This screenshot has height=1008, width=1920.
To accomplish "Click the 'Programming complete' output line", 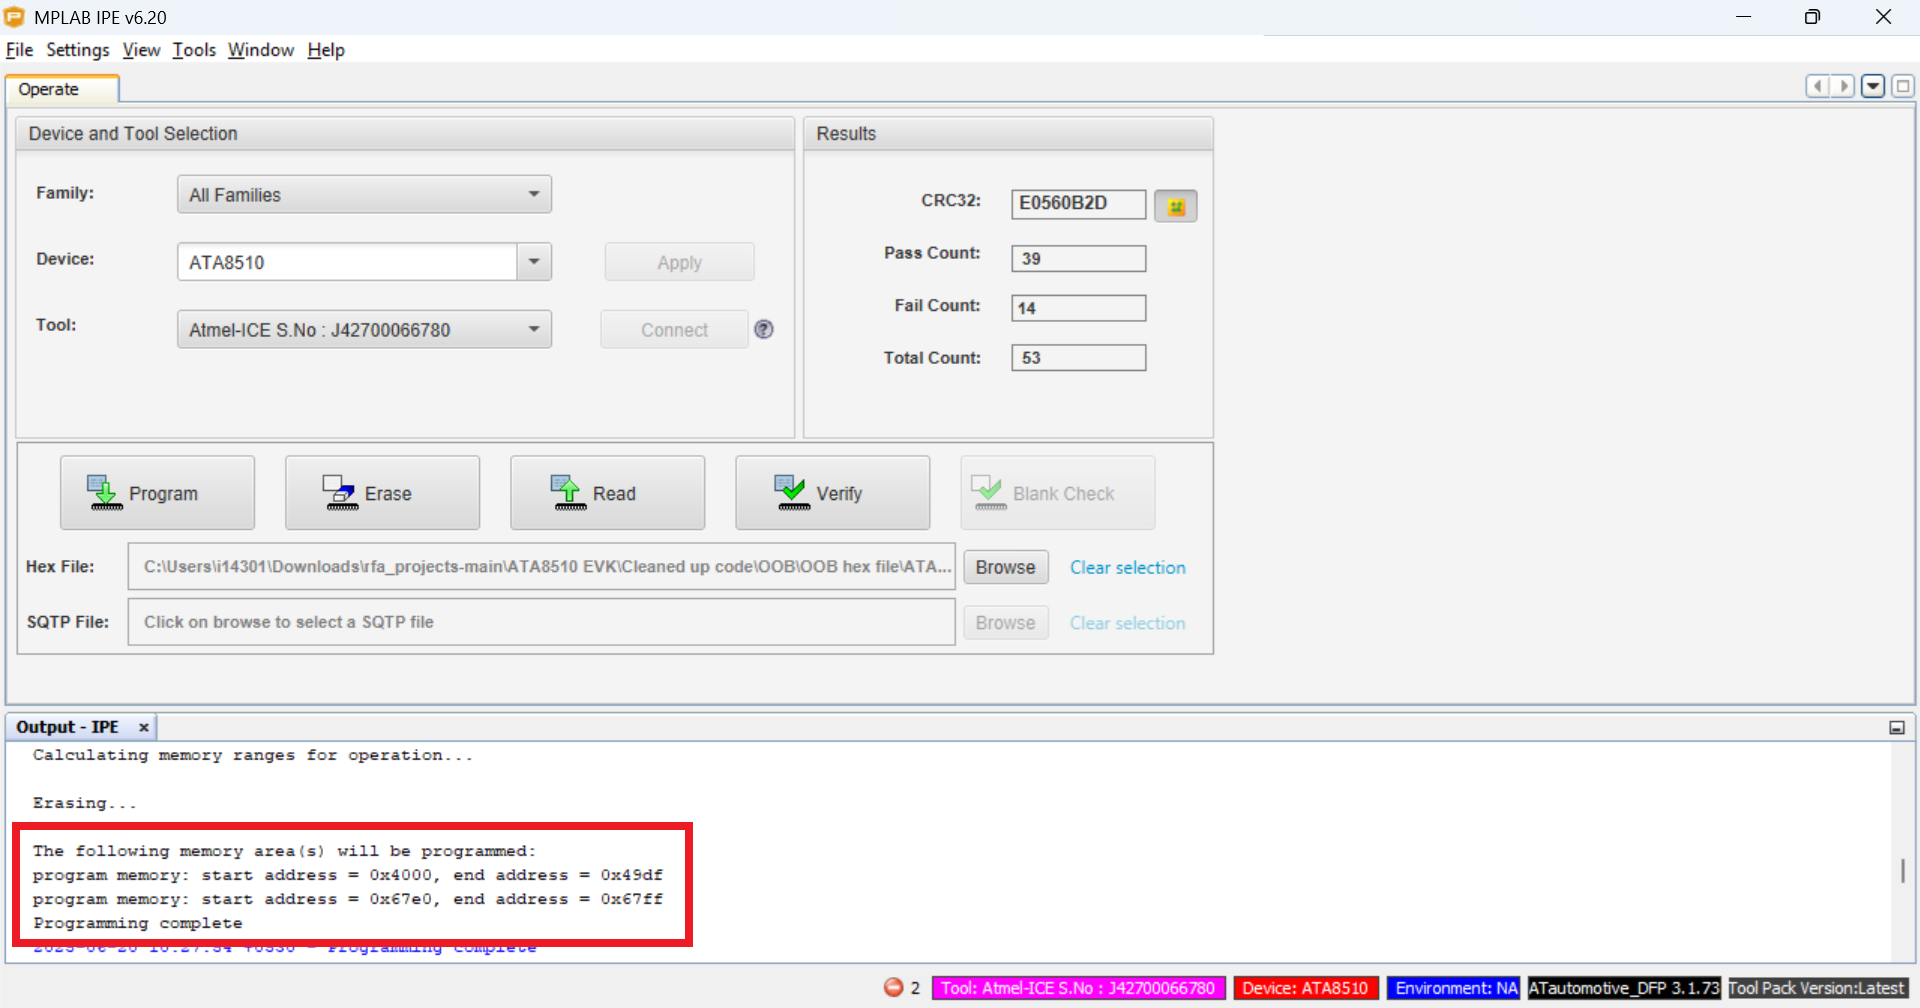I will click(x=137, y=923).
